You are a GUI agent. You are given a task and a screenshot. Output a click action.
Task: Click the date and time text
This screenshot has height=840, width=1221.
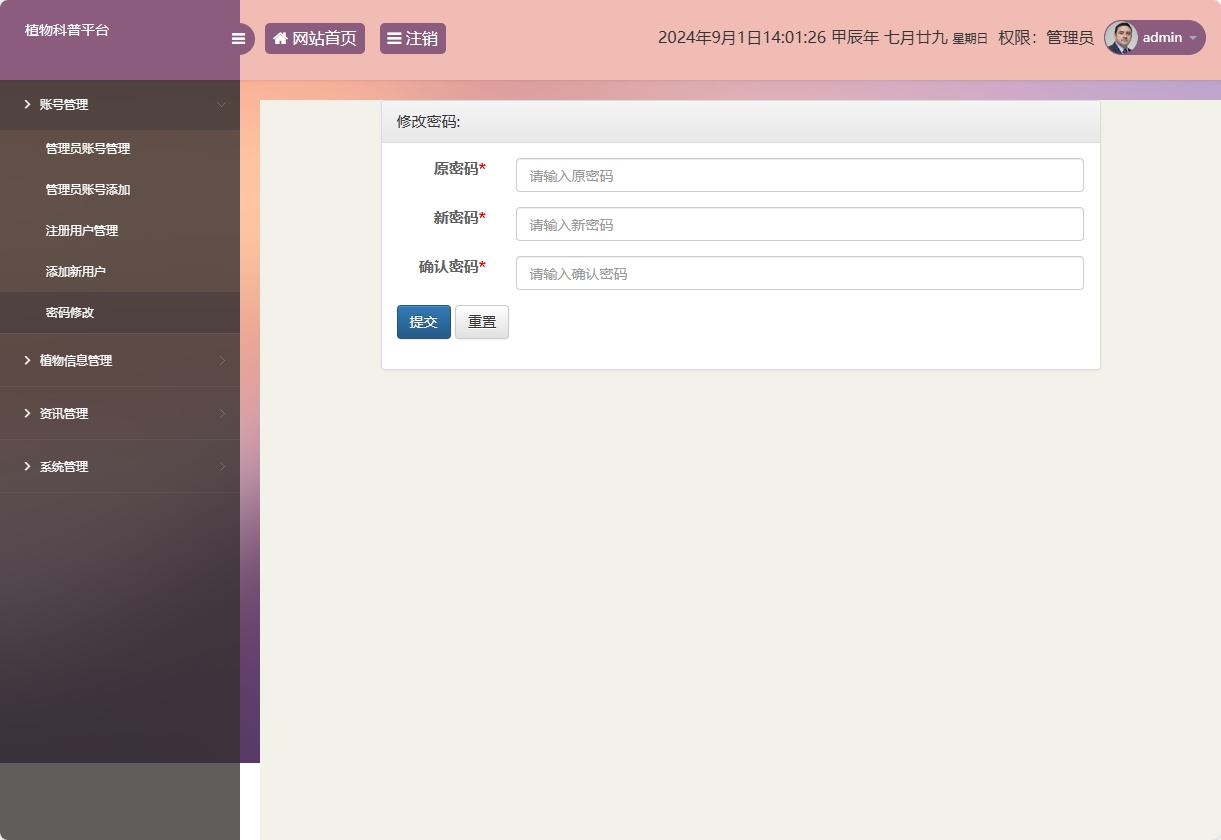[x=823, y=38]
